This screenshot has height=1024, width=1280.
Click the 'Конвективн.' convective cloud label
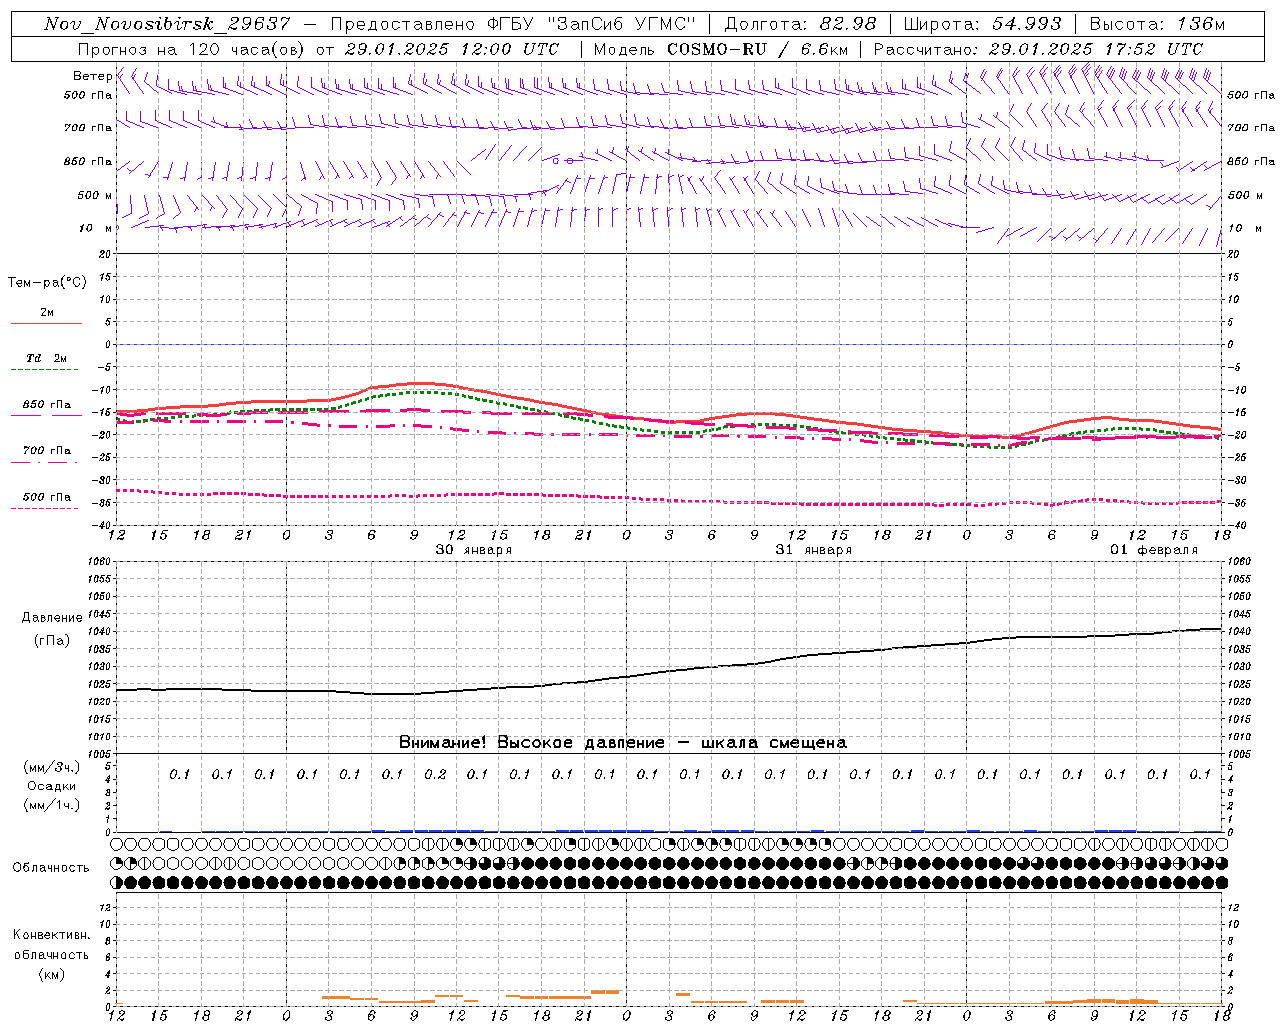coord(52,935)
